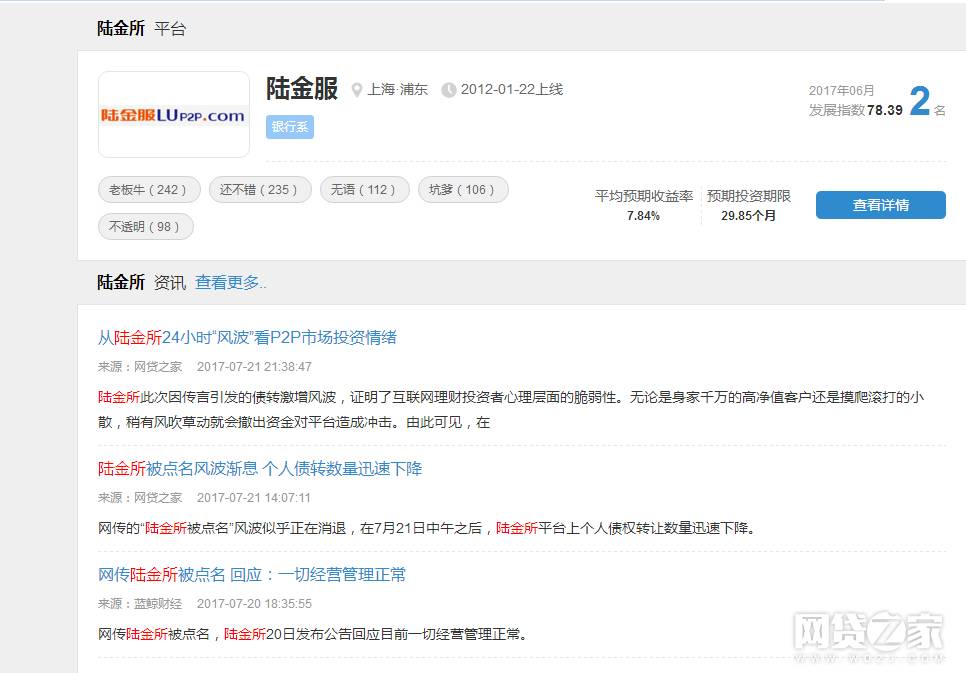Open article 陆金所被点名风波渐息 个人债转数量迅速下降
The width and height of the screenshot is (966, 673).
click(x=260, y=469)
